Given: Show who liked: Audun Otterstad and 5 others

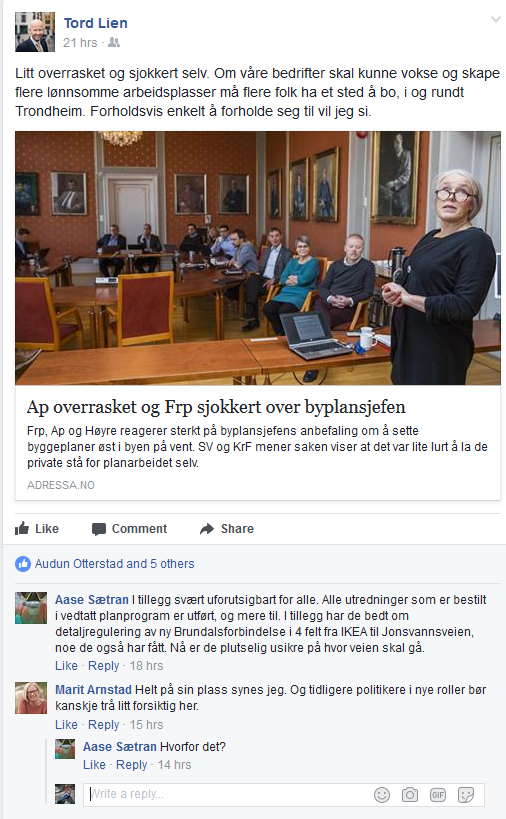Looking at the screenshot, I should pos(114,564).
